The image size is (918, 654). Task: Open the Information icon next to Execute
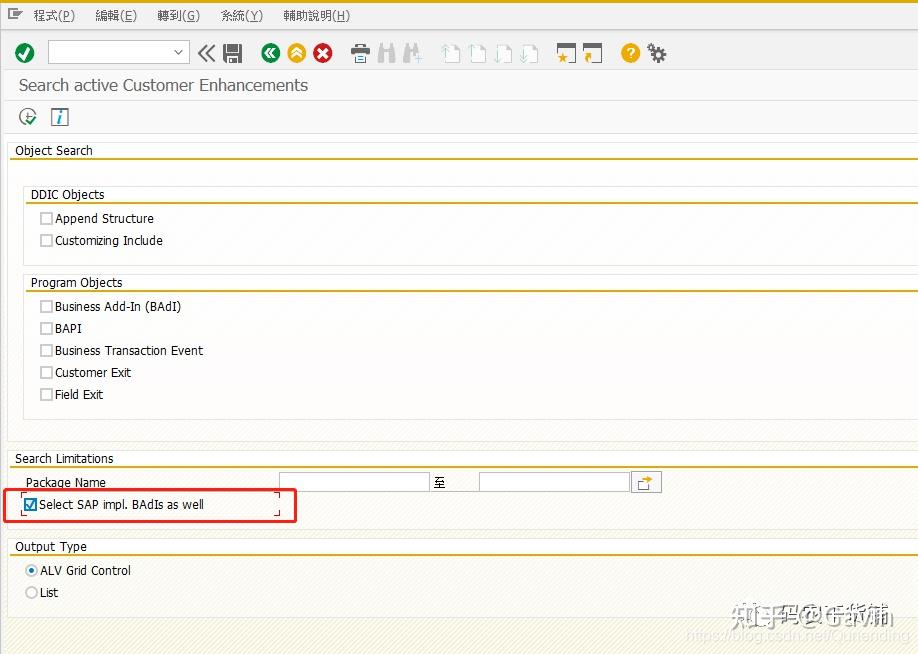[59, 116]
